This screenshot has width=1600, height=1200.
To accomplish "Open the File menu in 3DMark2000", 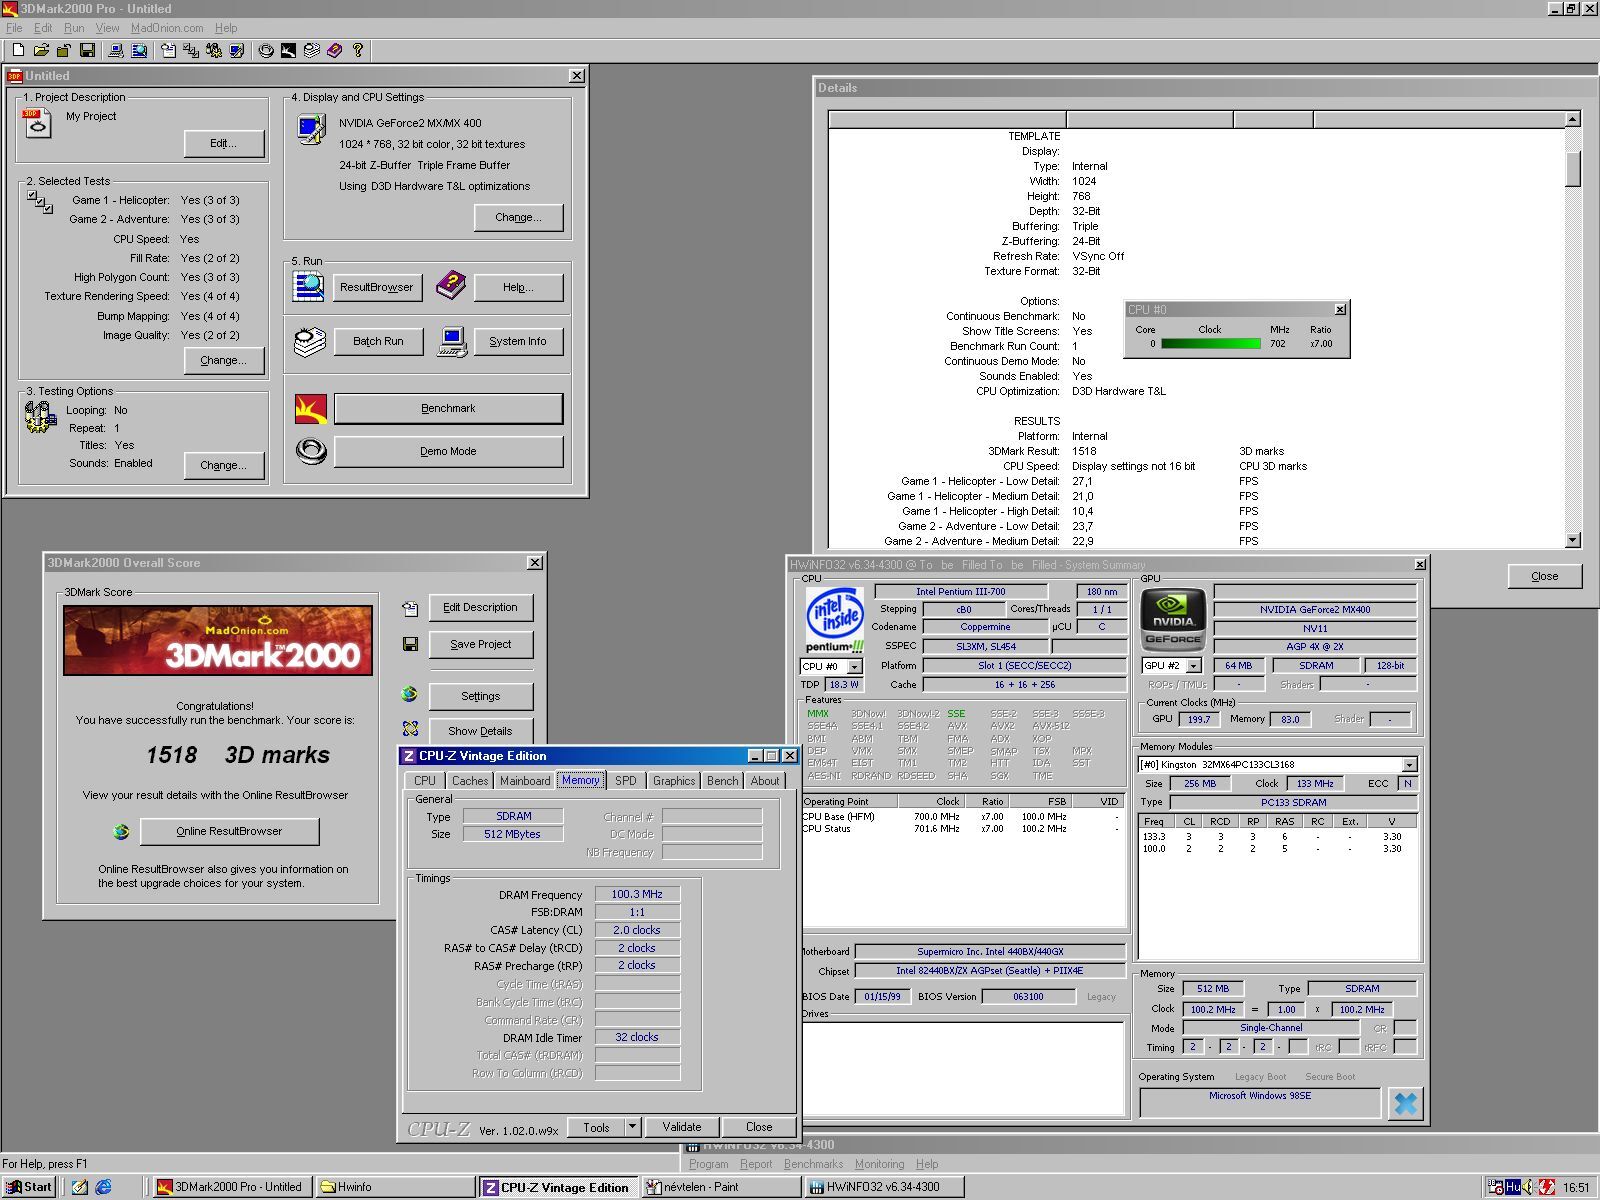I will click(14, 28).
